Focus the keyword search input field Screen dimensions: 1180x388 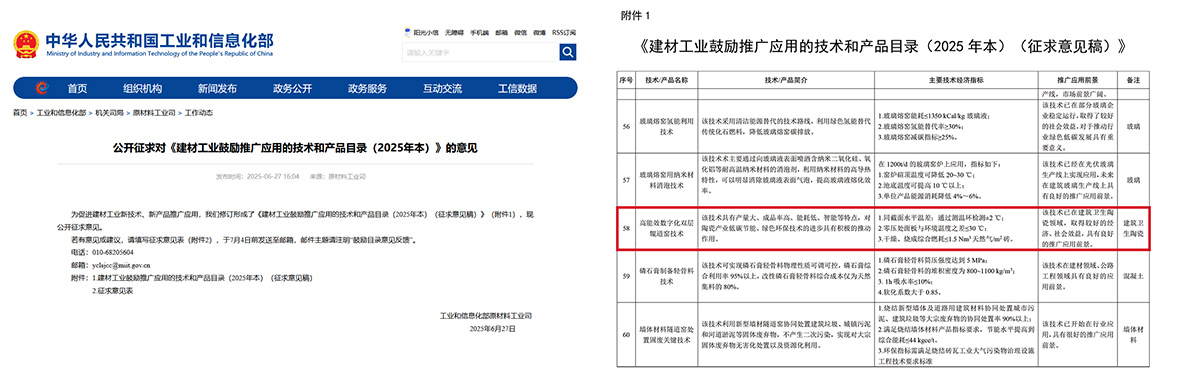480,52
